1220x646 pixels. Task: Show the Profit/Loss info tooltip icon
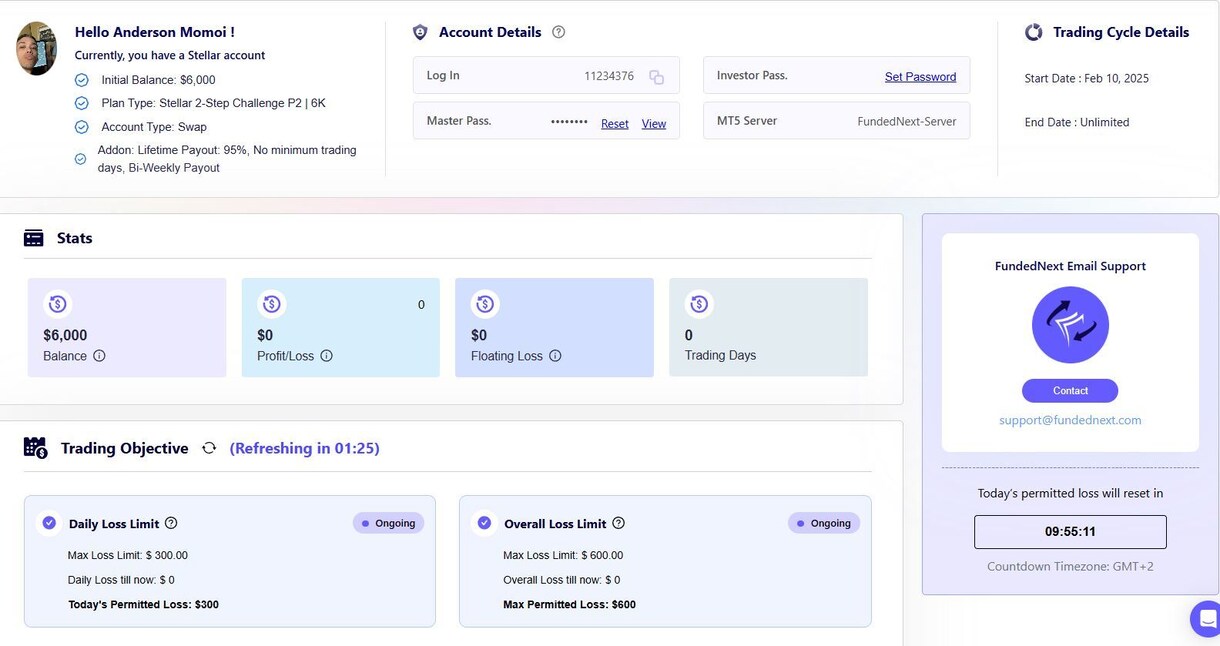pyautogui.click(x=326, y=356)
